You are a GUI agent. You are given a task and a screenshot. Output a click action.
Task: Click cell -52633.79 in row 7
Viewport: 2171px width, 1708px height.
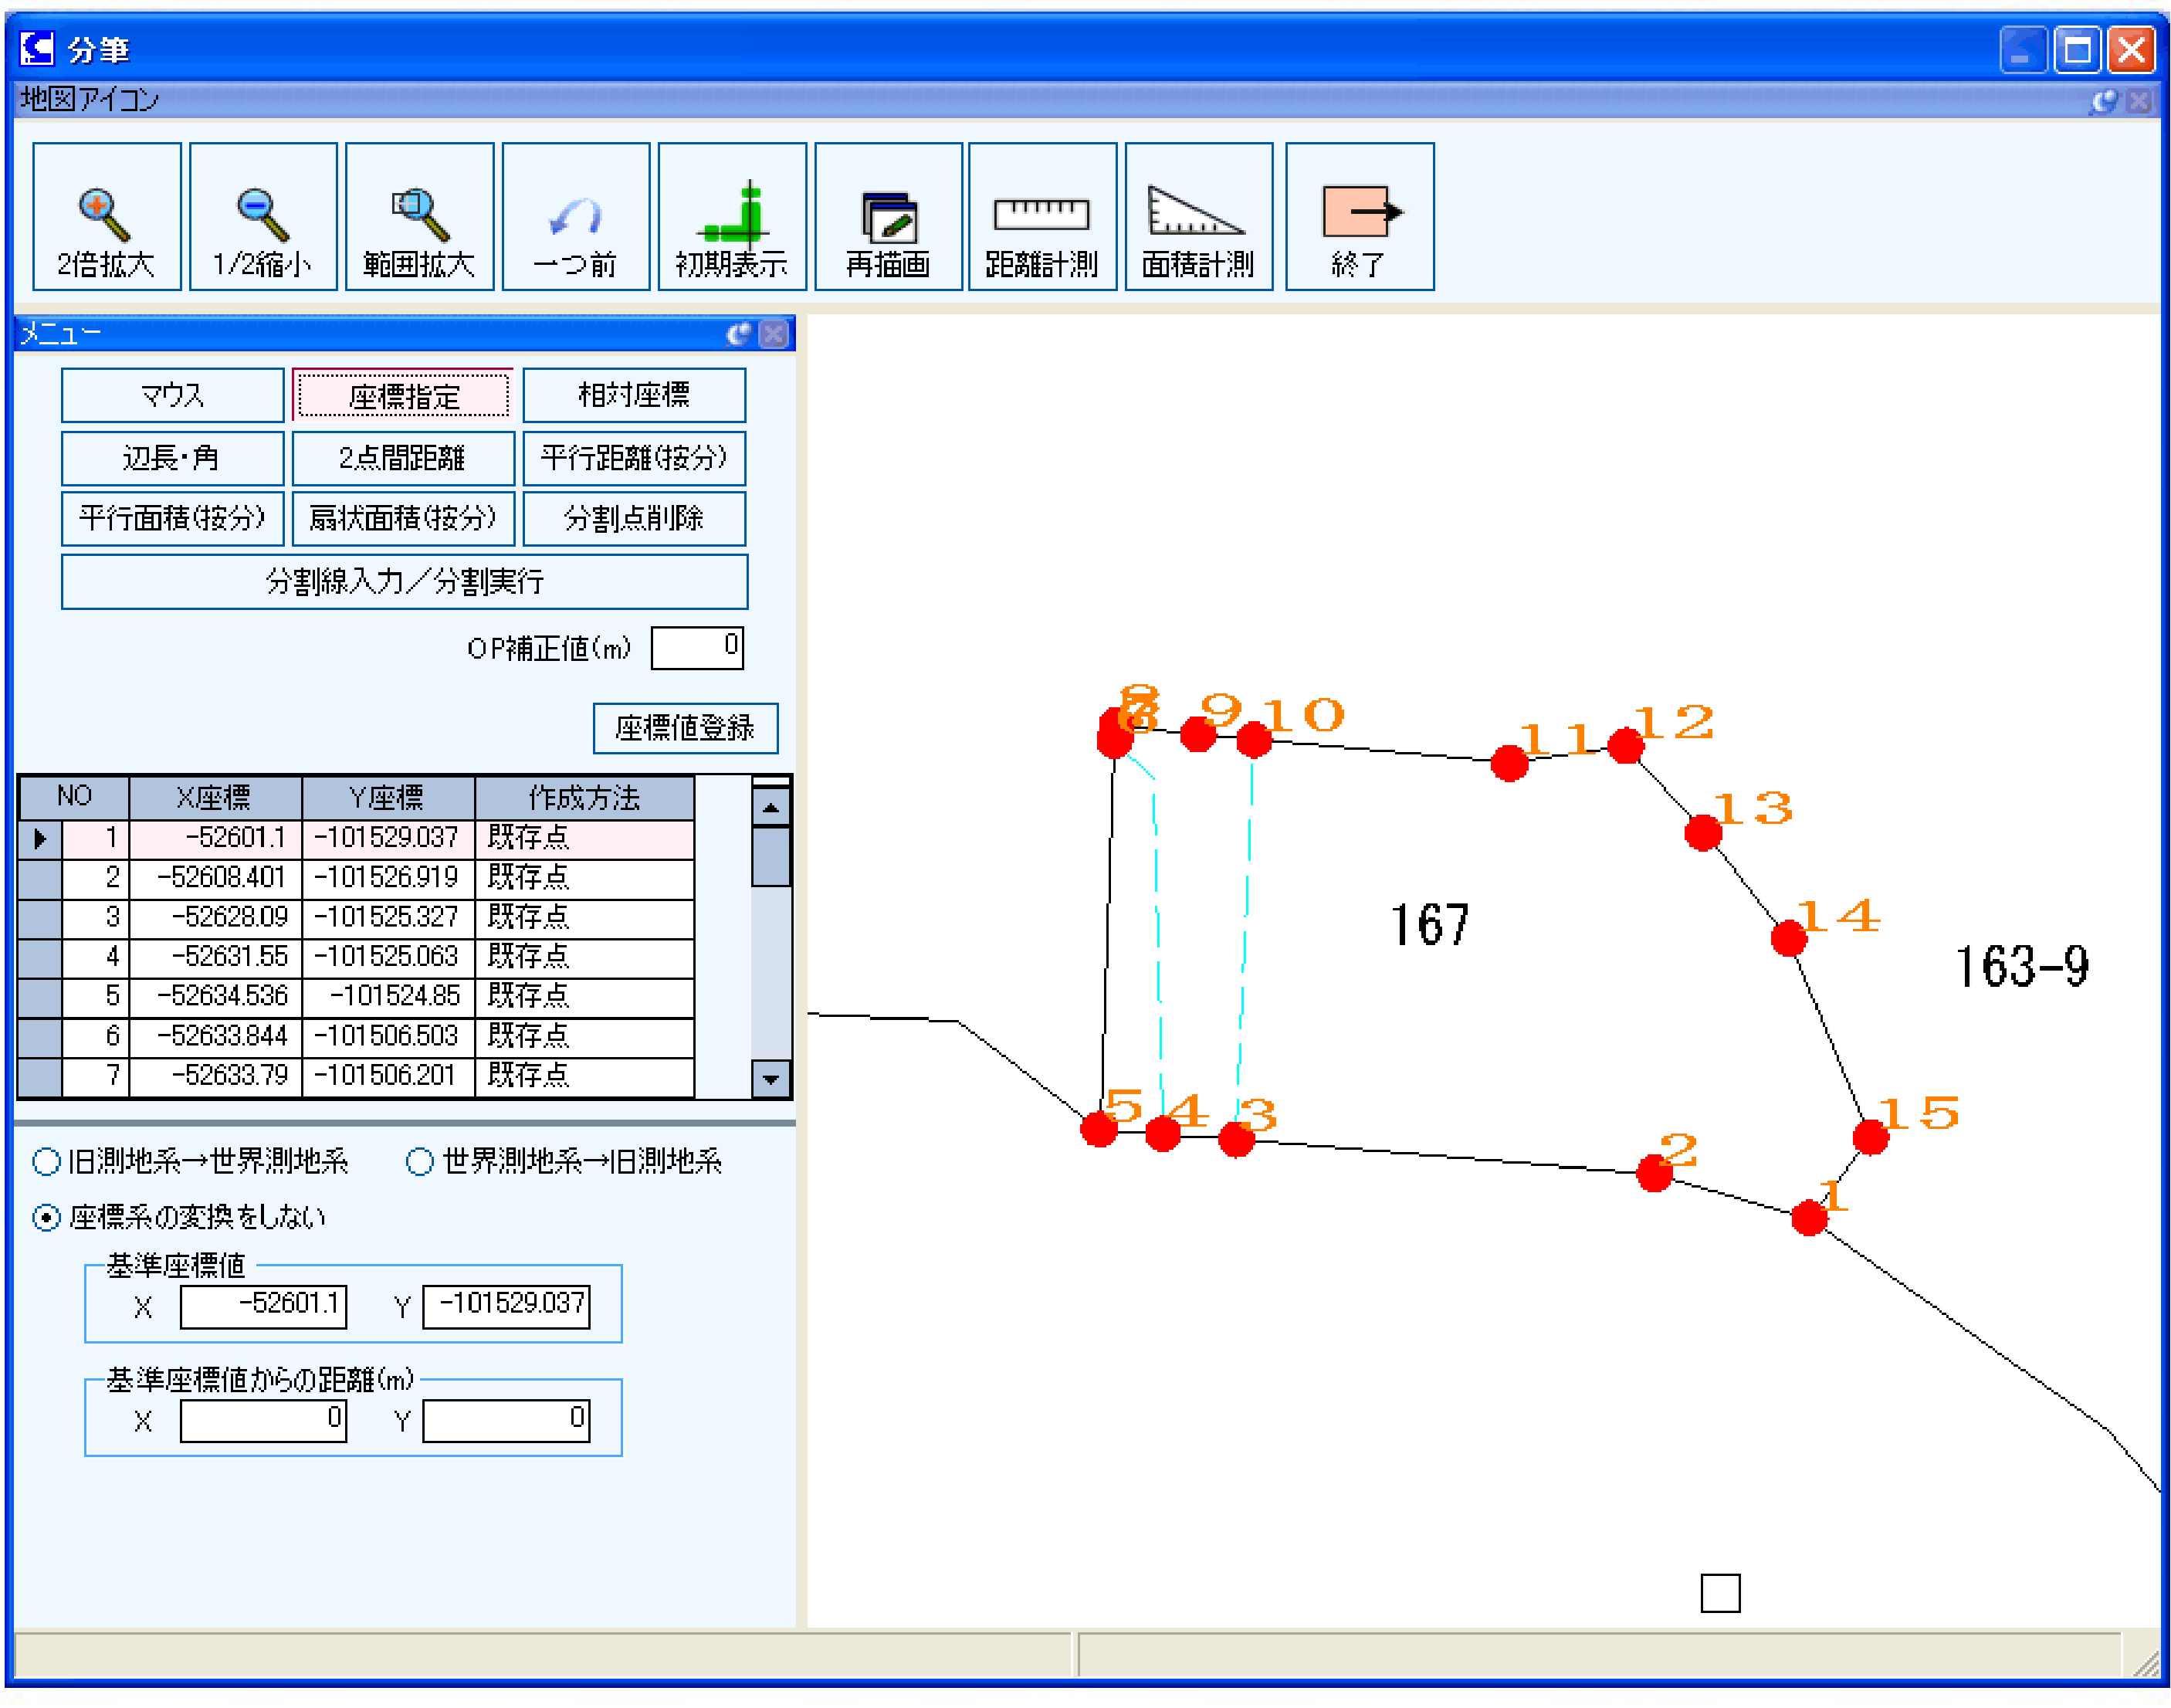pyautogui.click(x=215, y=1076)
